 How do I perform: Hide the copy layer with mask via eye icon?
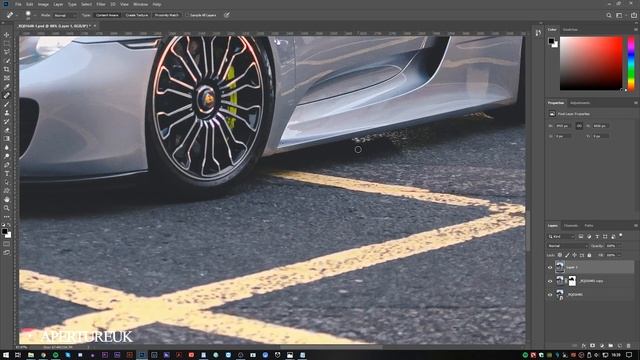550,281
